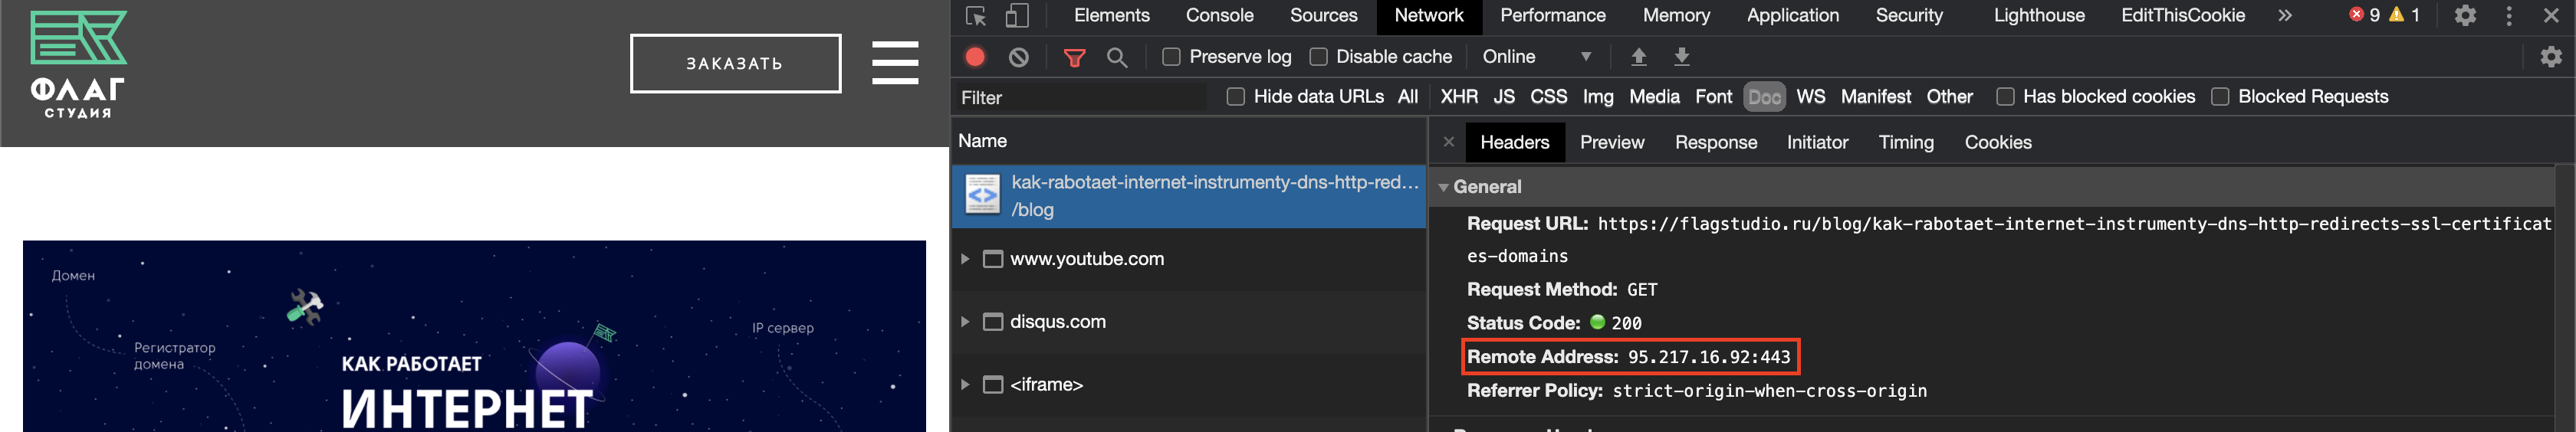The width and height of the screenshot is (2576, 432).
Task: Select the XHR filter type
Action: 1458,97
